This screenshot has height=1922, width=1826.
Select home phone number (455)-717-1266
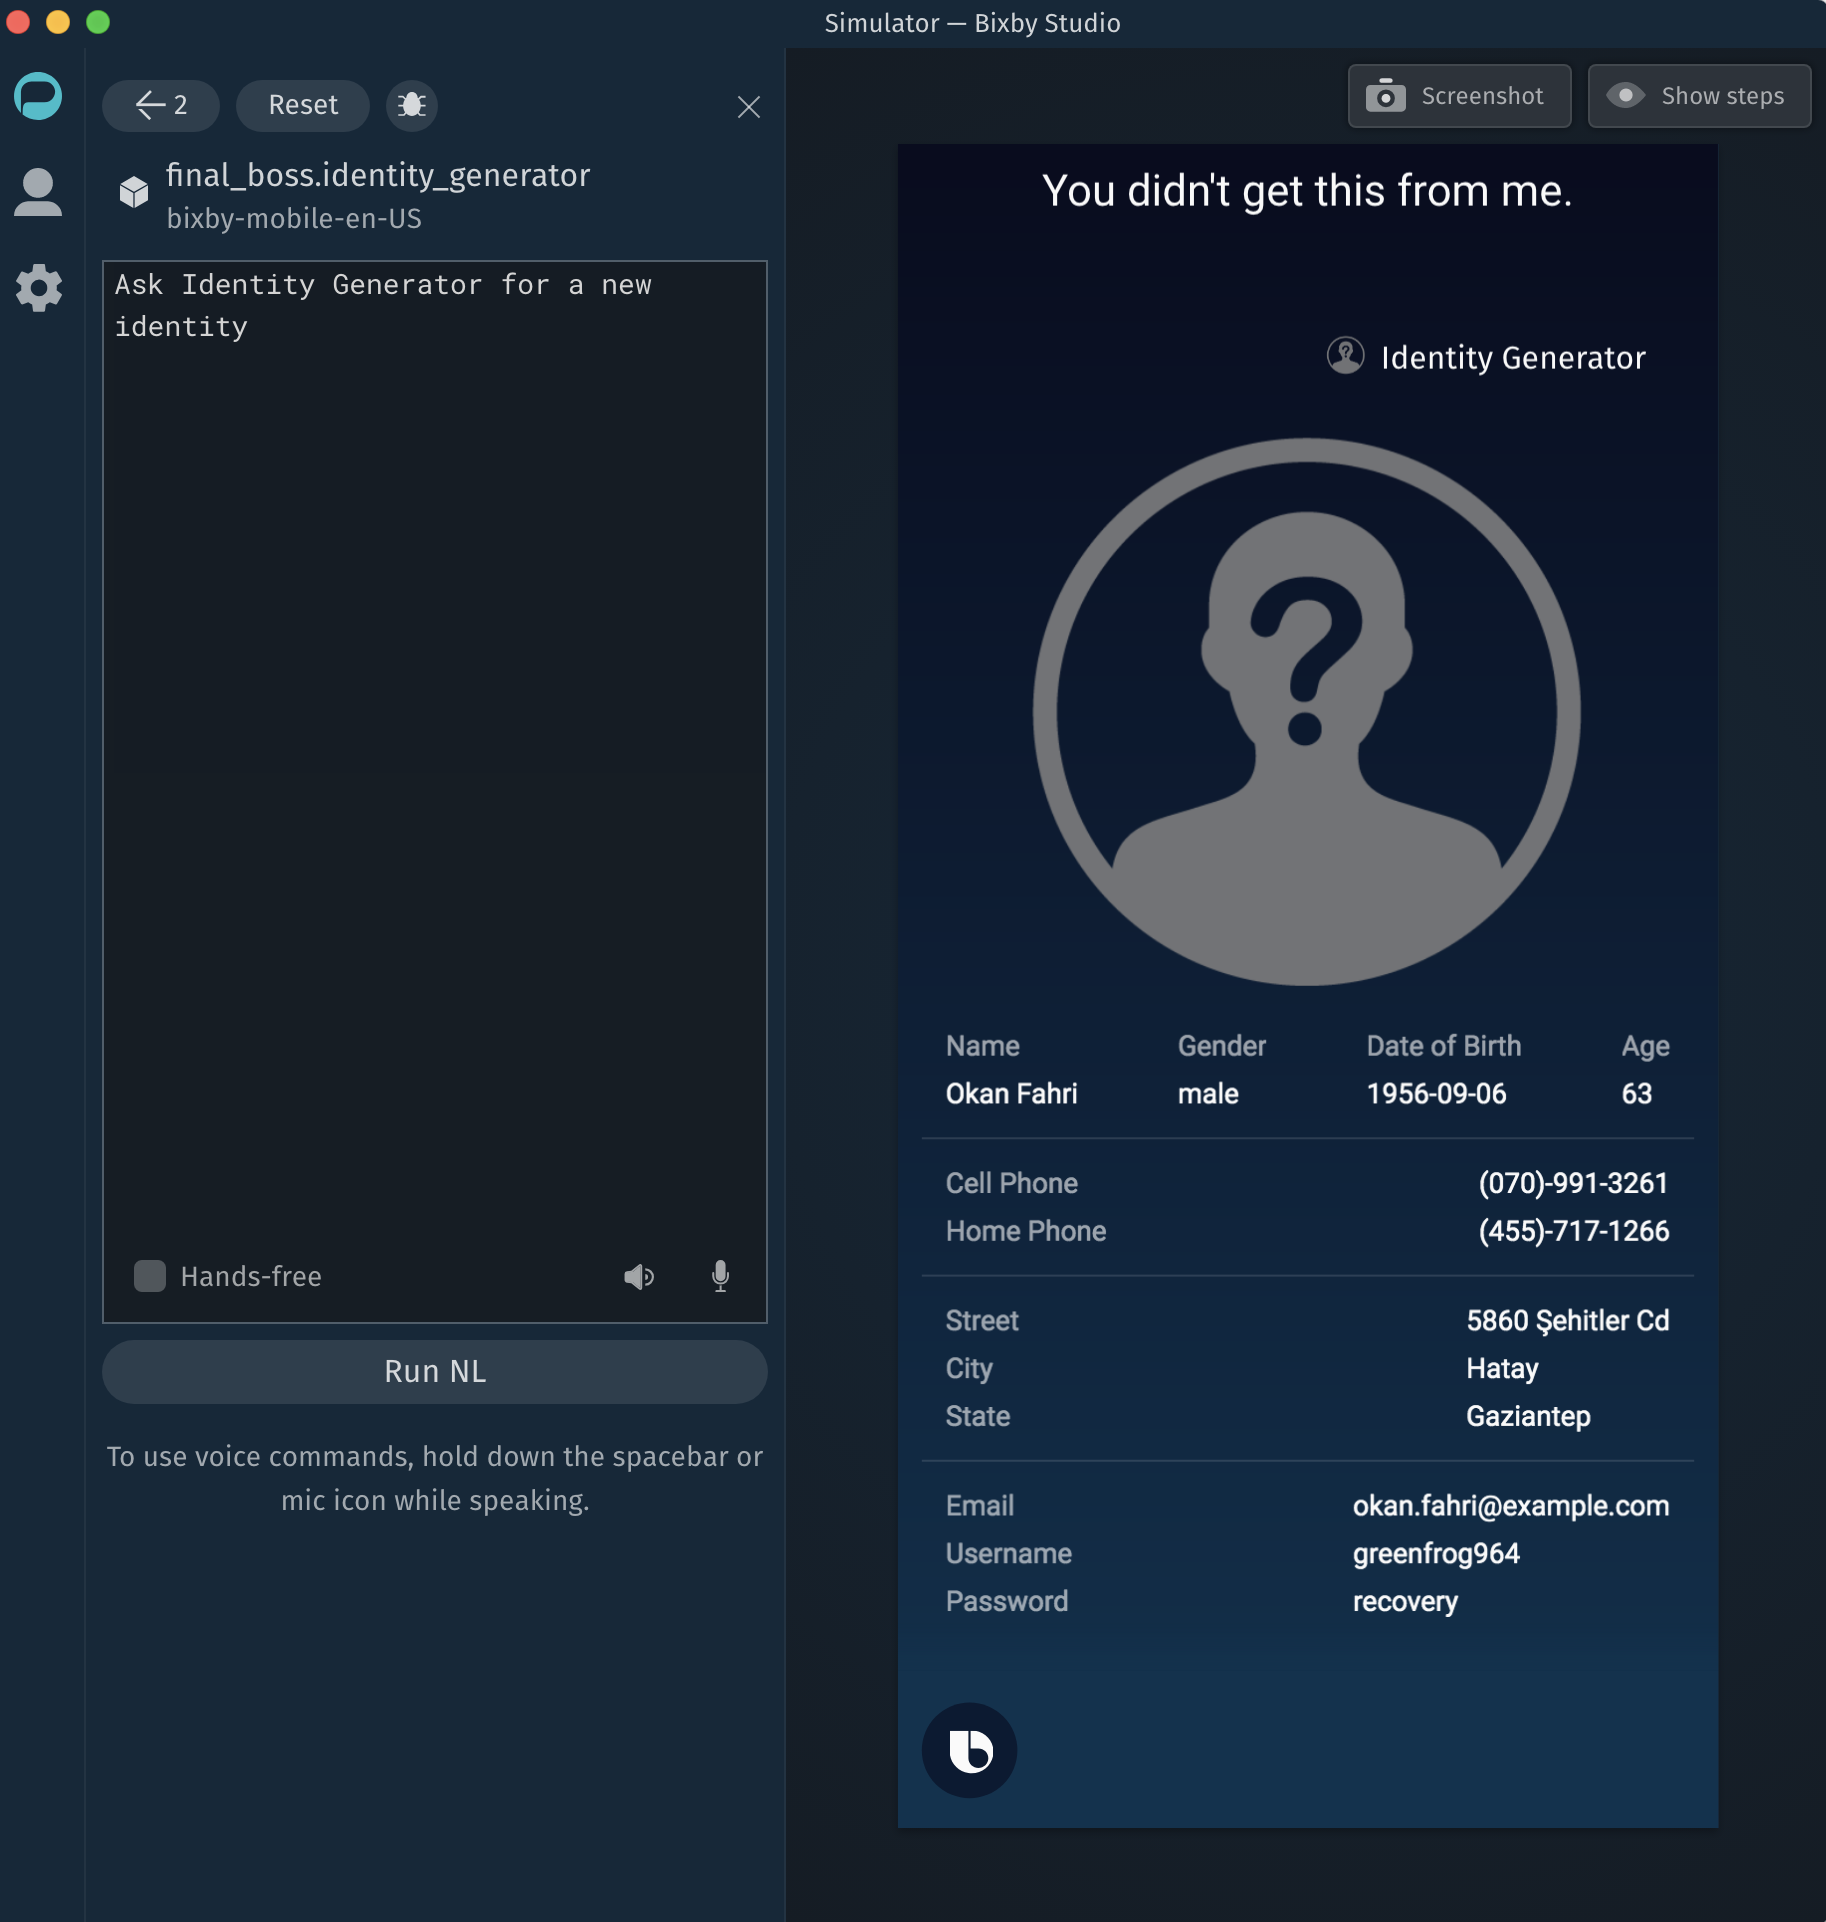pyautogui.click(x=1573, y=1231)
